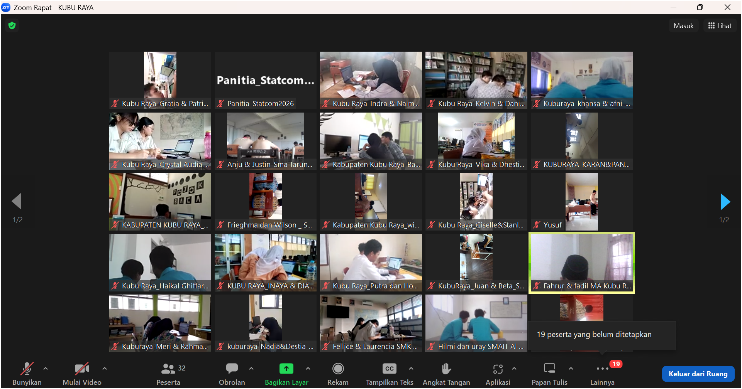742x389 pixels.
Task: Go to next gallery page arrow
Action: click(725, 202)
